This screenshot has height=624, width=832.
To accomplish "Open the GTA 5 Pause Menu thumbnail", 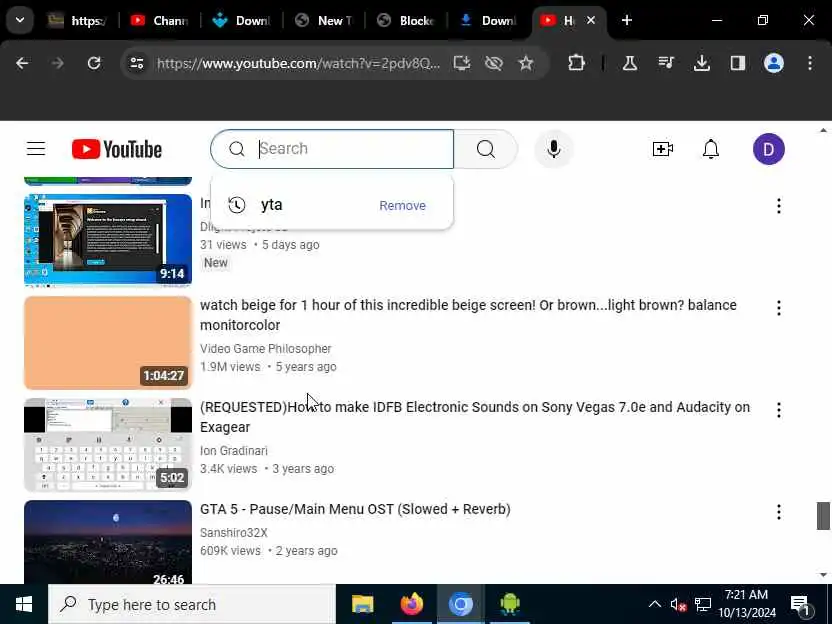I will (108, 542).
